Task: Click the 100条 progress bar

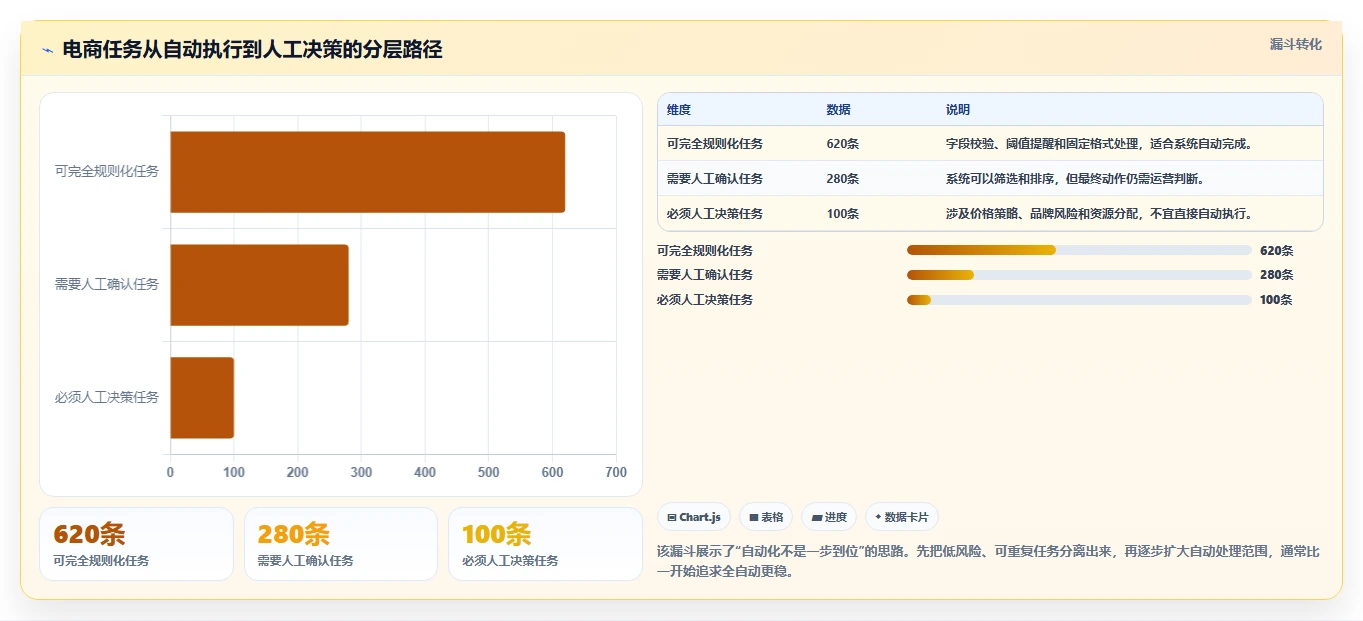Action: (x=1079, y=300)
